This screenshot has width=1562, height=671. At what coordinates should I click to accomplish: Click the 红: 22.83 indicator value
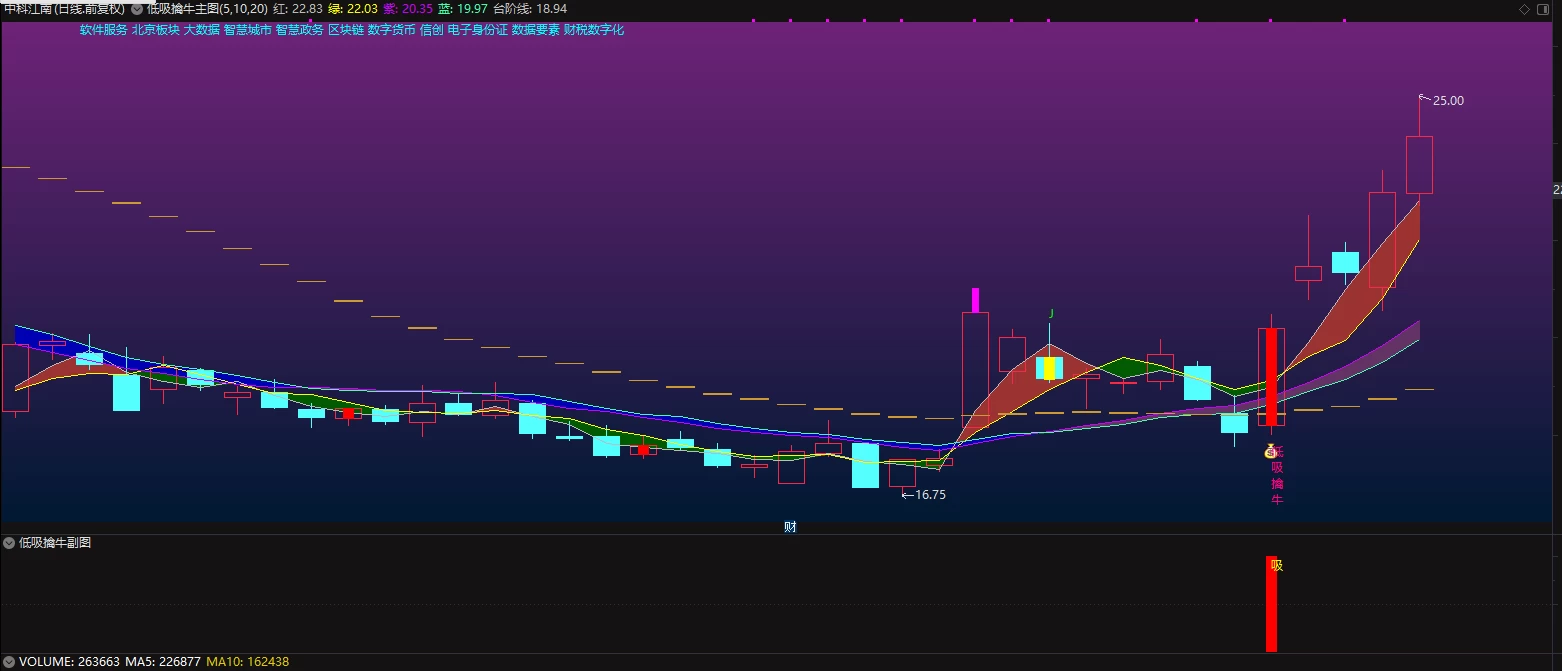tap(298, 9)
